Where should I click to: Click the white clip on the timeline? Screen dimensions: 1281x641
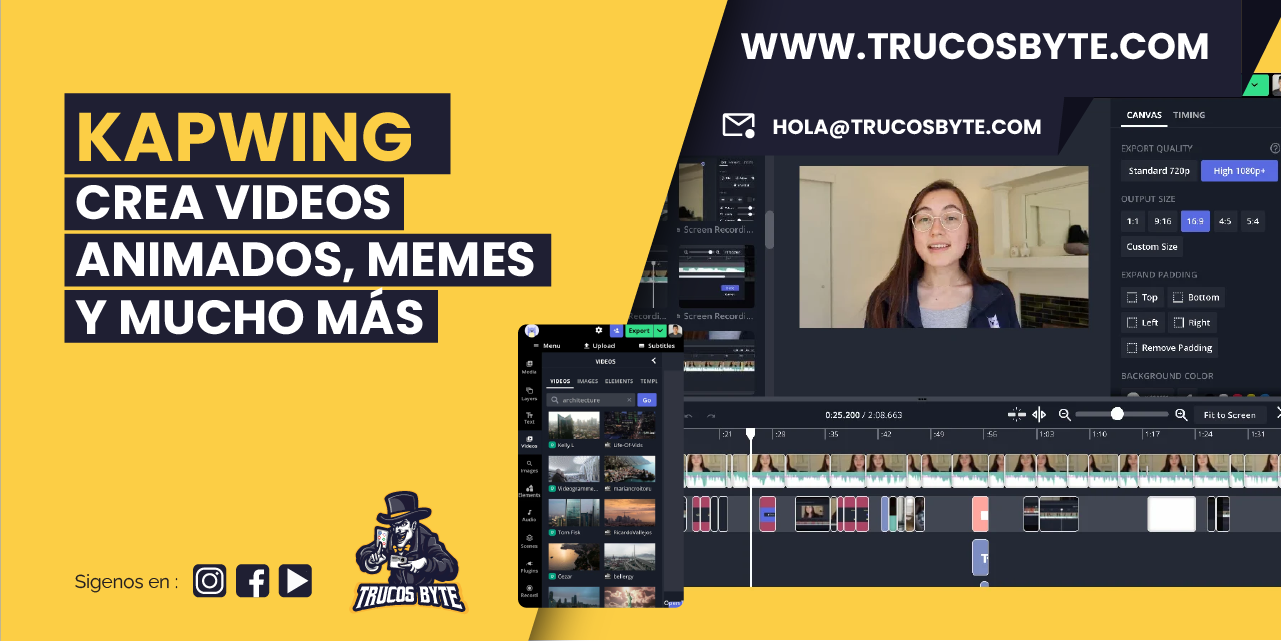coord(1171,514)
